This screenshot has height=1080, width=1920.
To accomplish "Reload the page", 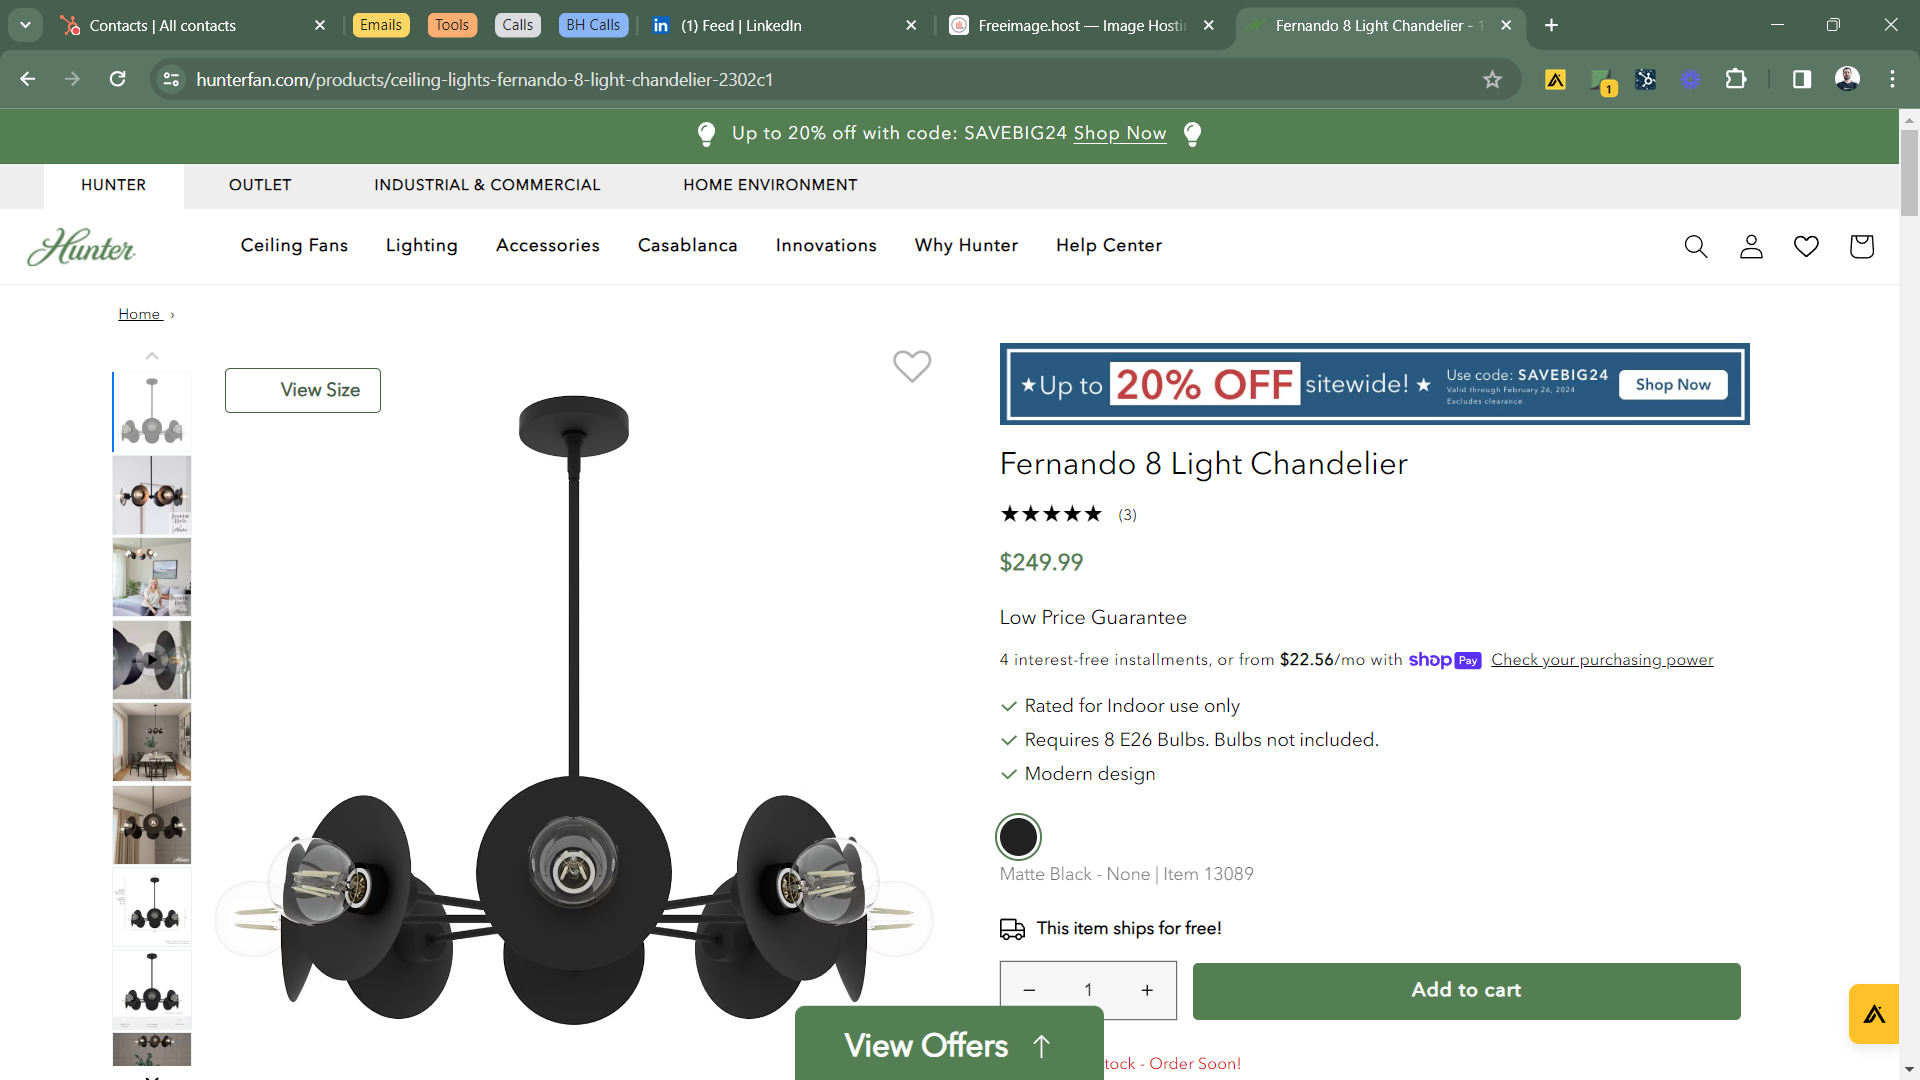I will pos(117,79).
